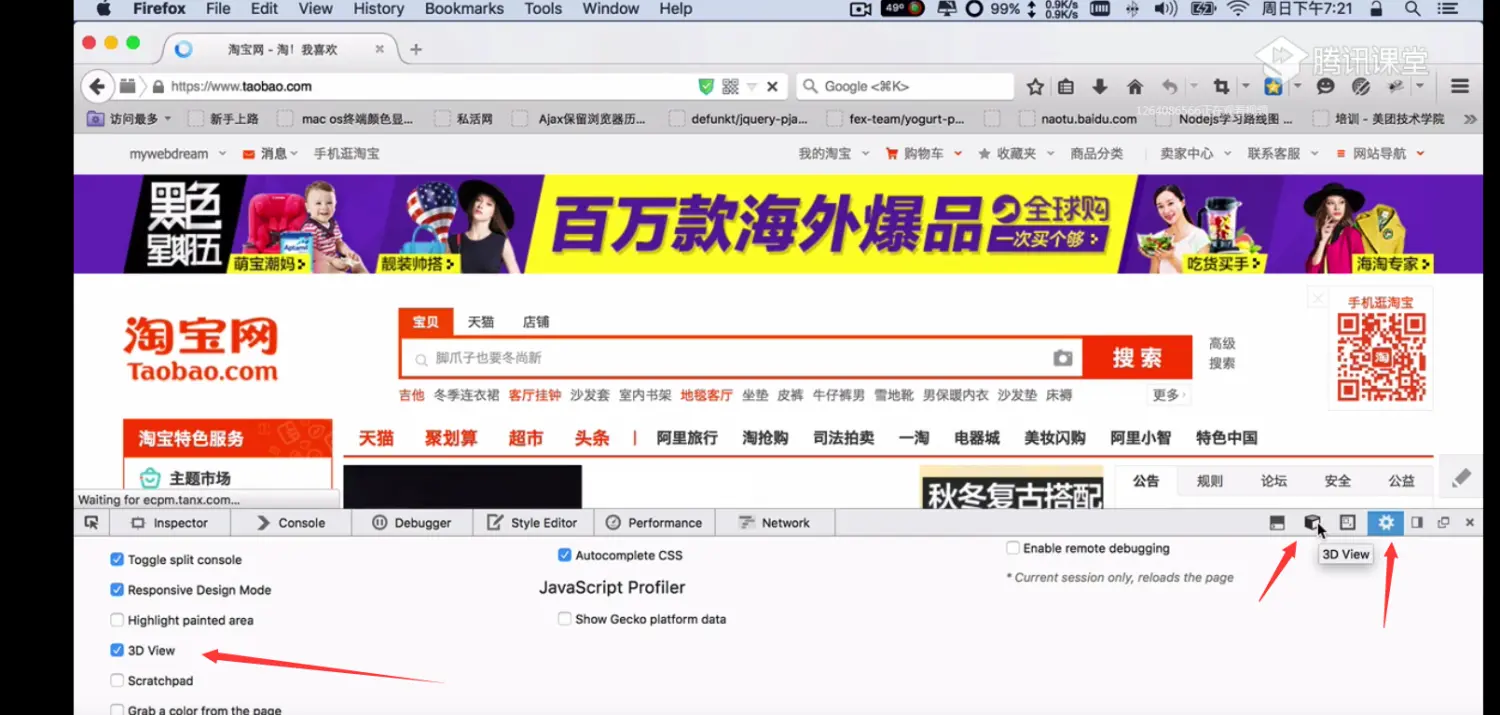Switch to the Network devtools tab

[x=774, y=523]
